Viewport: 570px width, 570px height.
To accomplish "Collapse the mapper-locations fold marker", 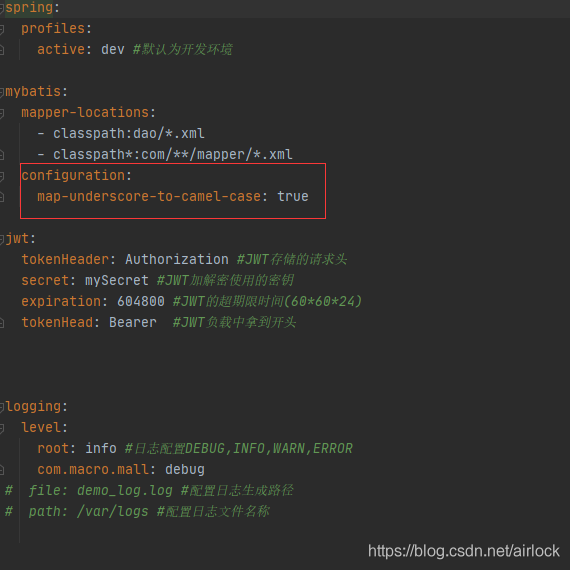I will 1,113.
